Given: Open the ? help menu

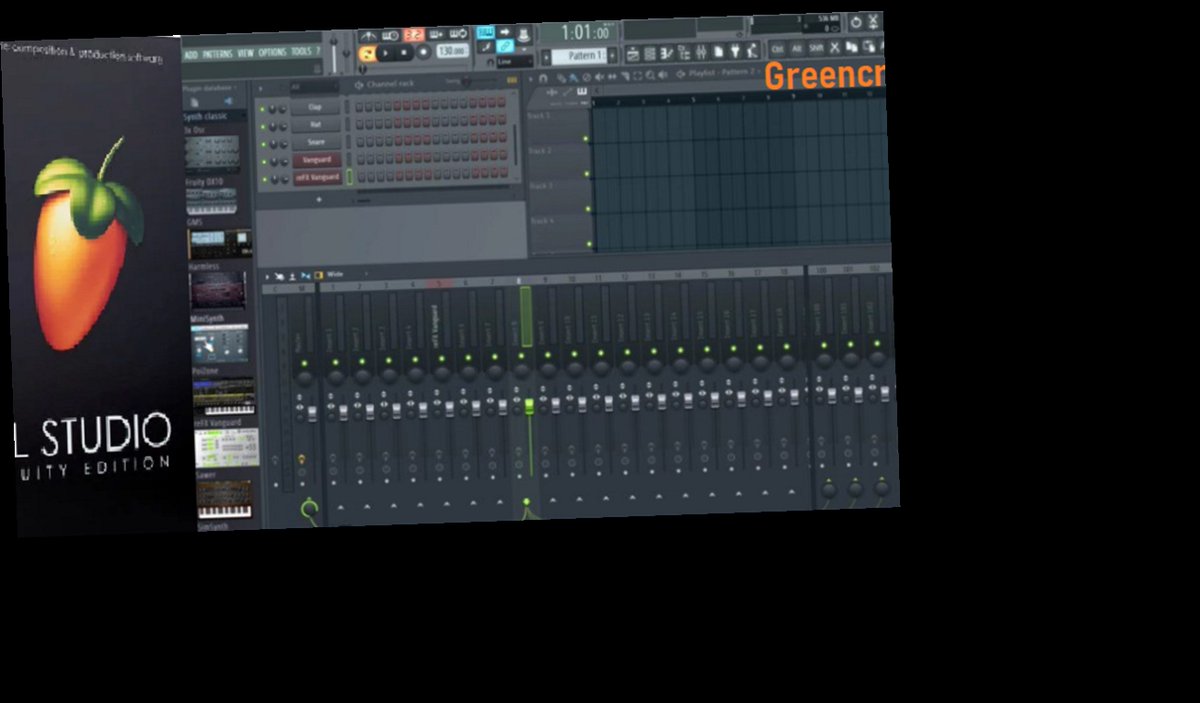Looking at the screenshot, I should click(318, 51).
